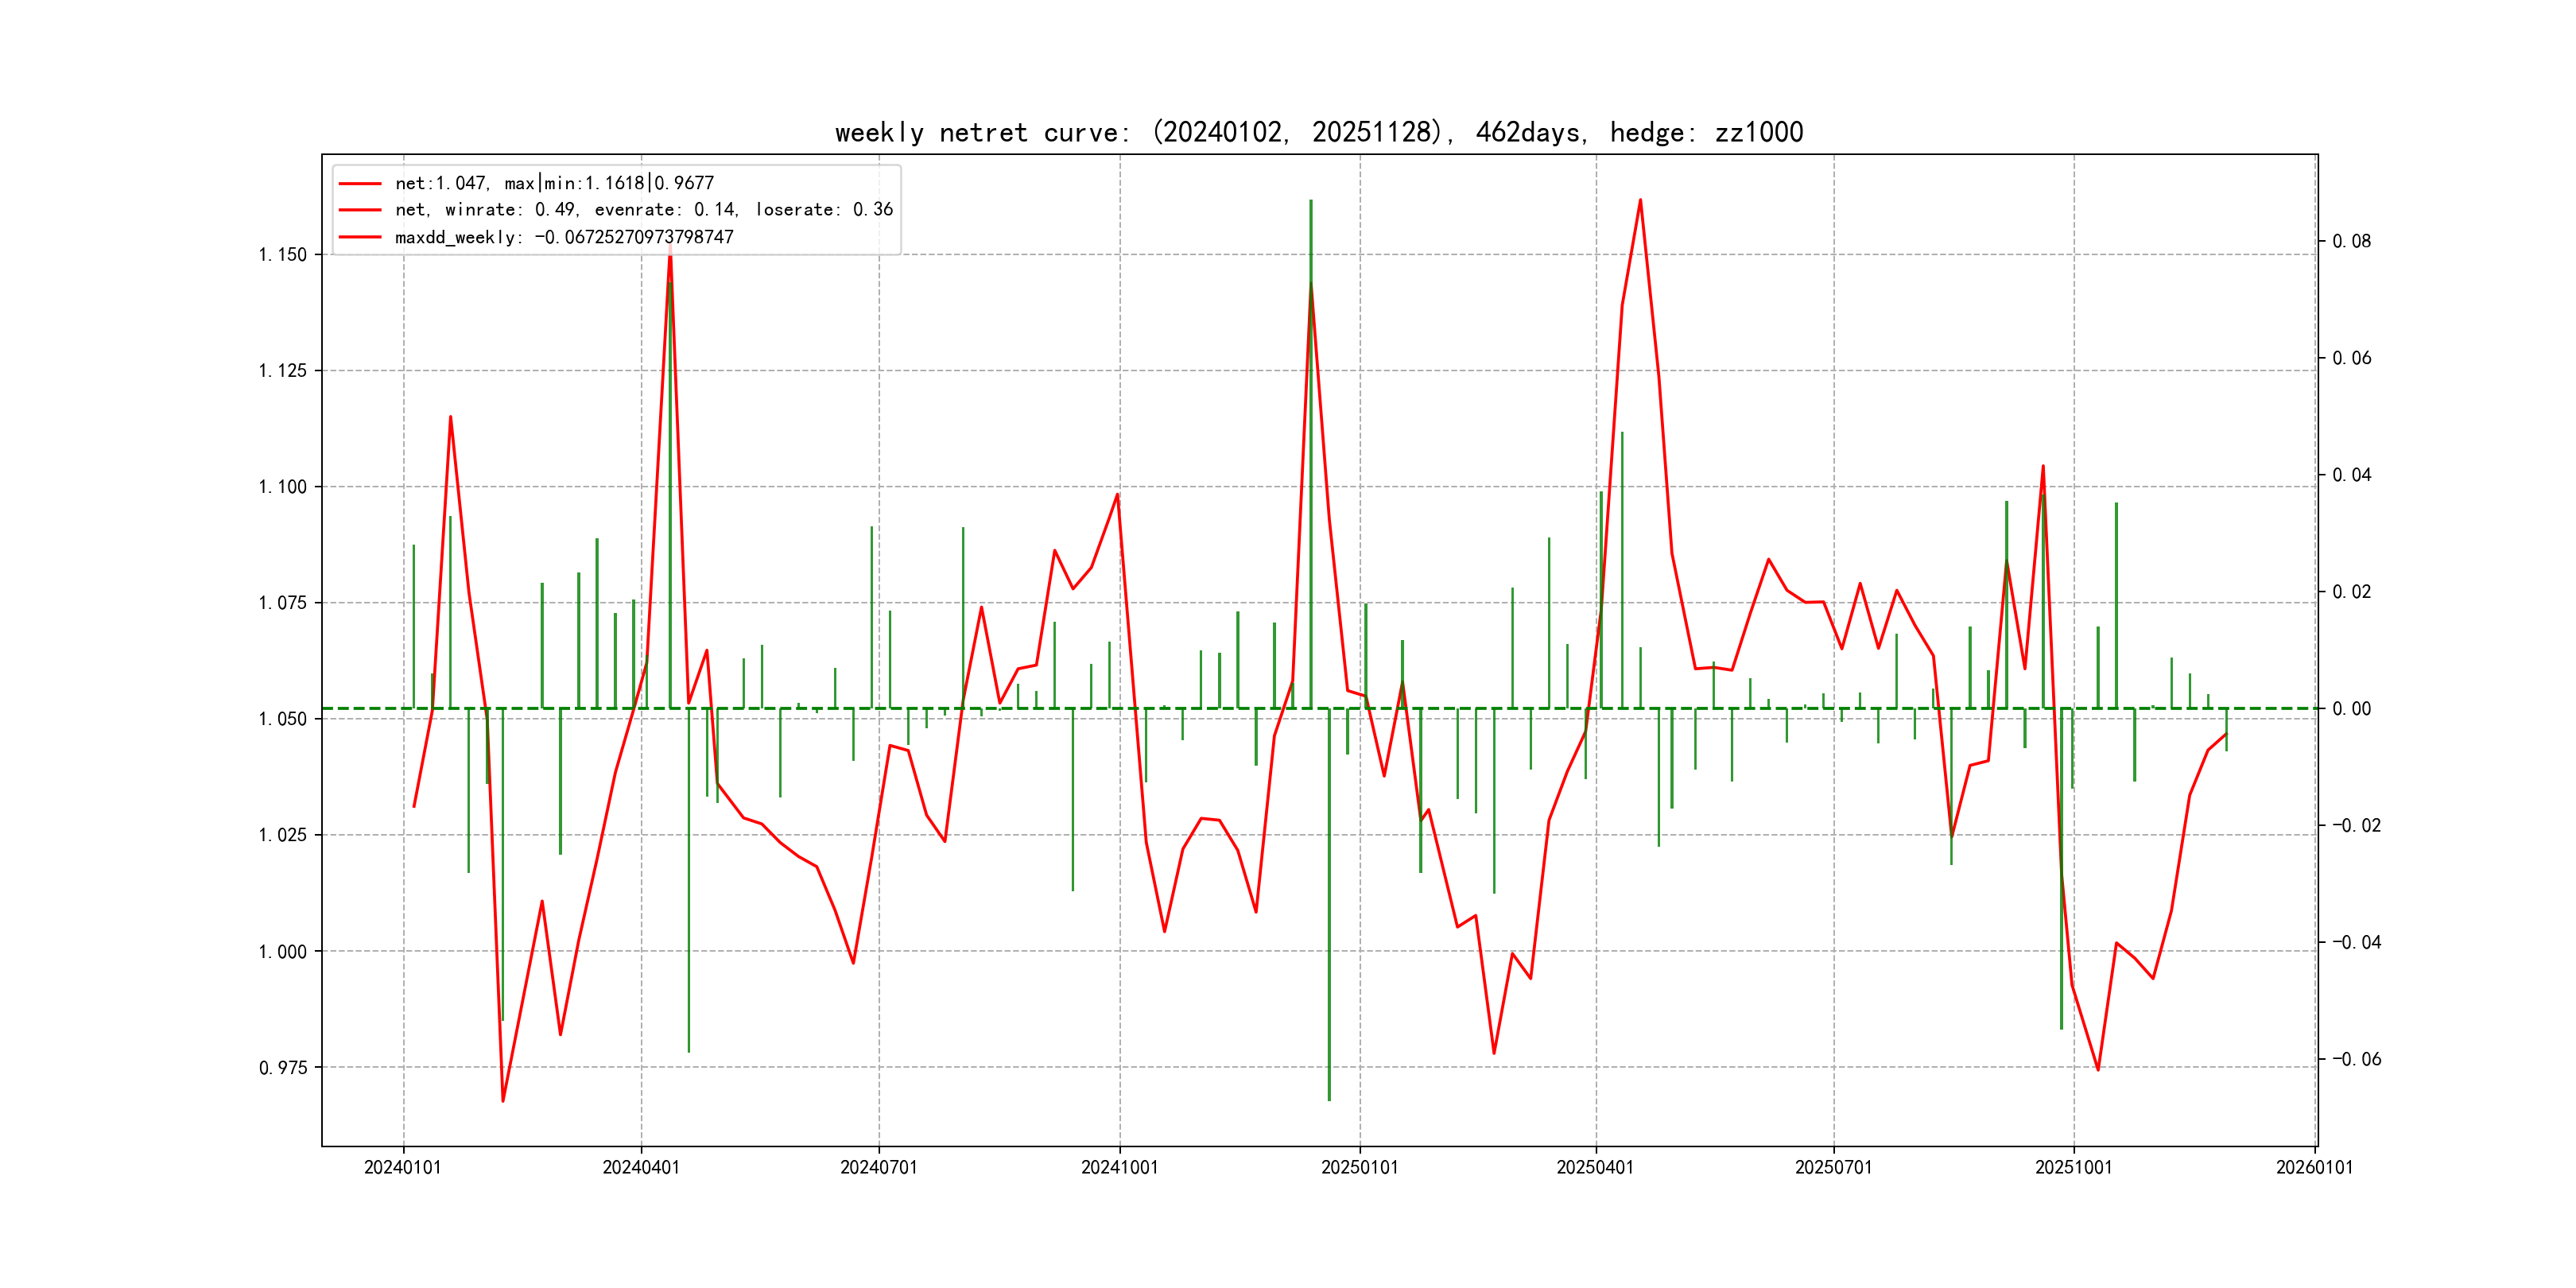The height and width of the screenshot is (1288, 2576).
Task: Click right axis tick 0.08
Action: pyautogui.click(x=2351, y=241)
